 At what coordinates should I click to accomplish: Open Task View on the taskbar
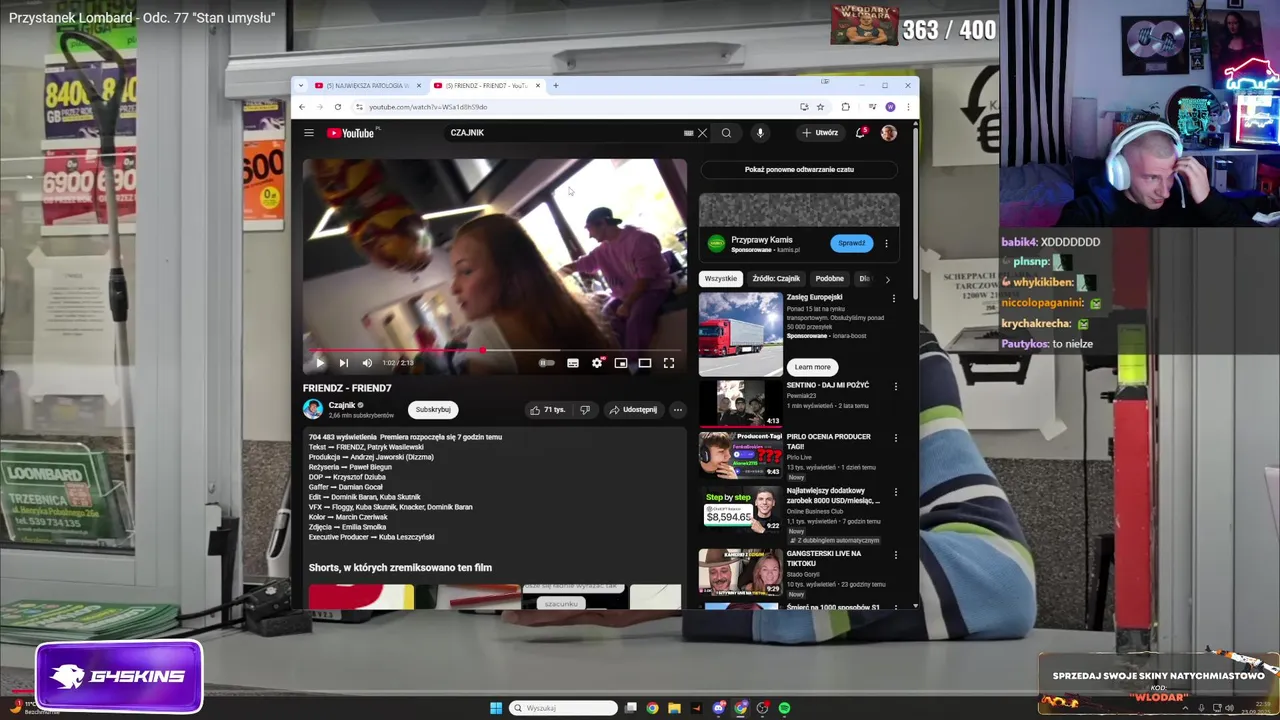click(x=631, y=708)
